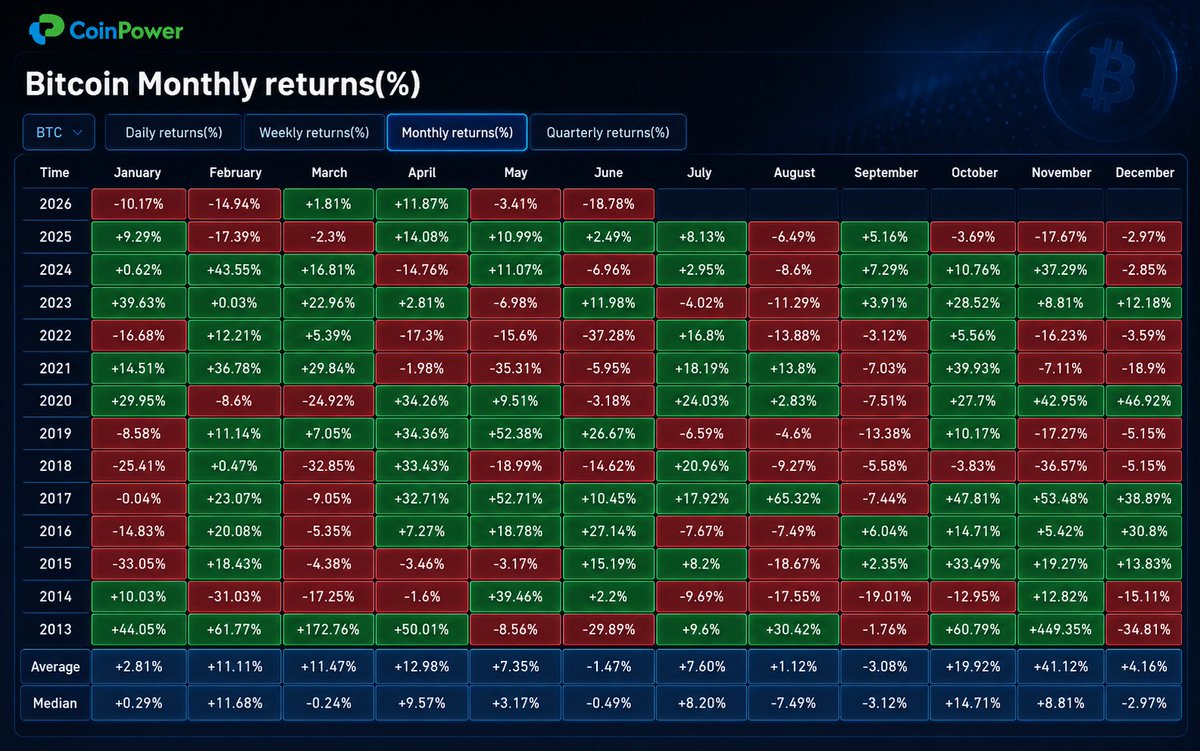Select the 2019 row label
Viewport: 1200px width, 751px height.
[55, 434]
